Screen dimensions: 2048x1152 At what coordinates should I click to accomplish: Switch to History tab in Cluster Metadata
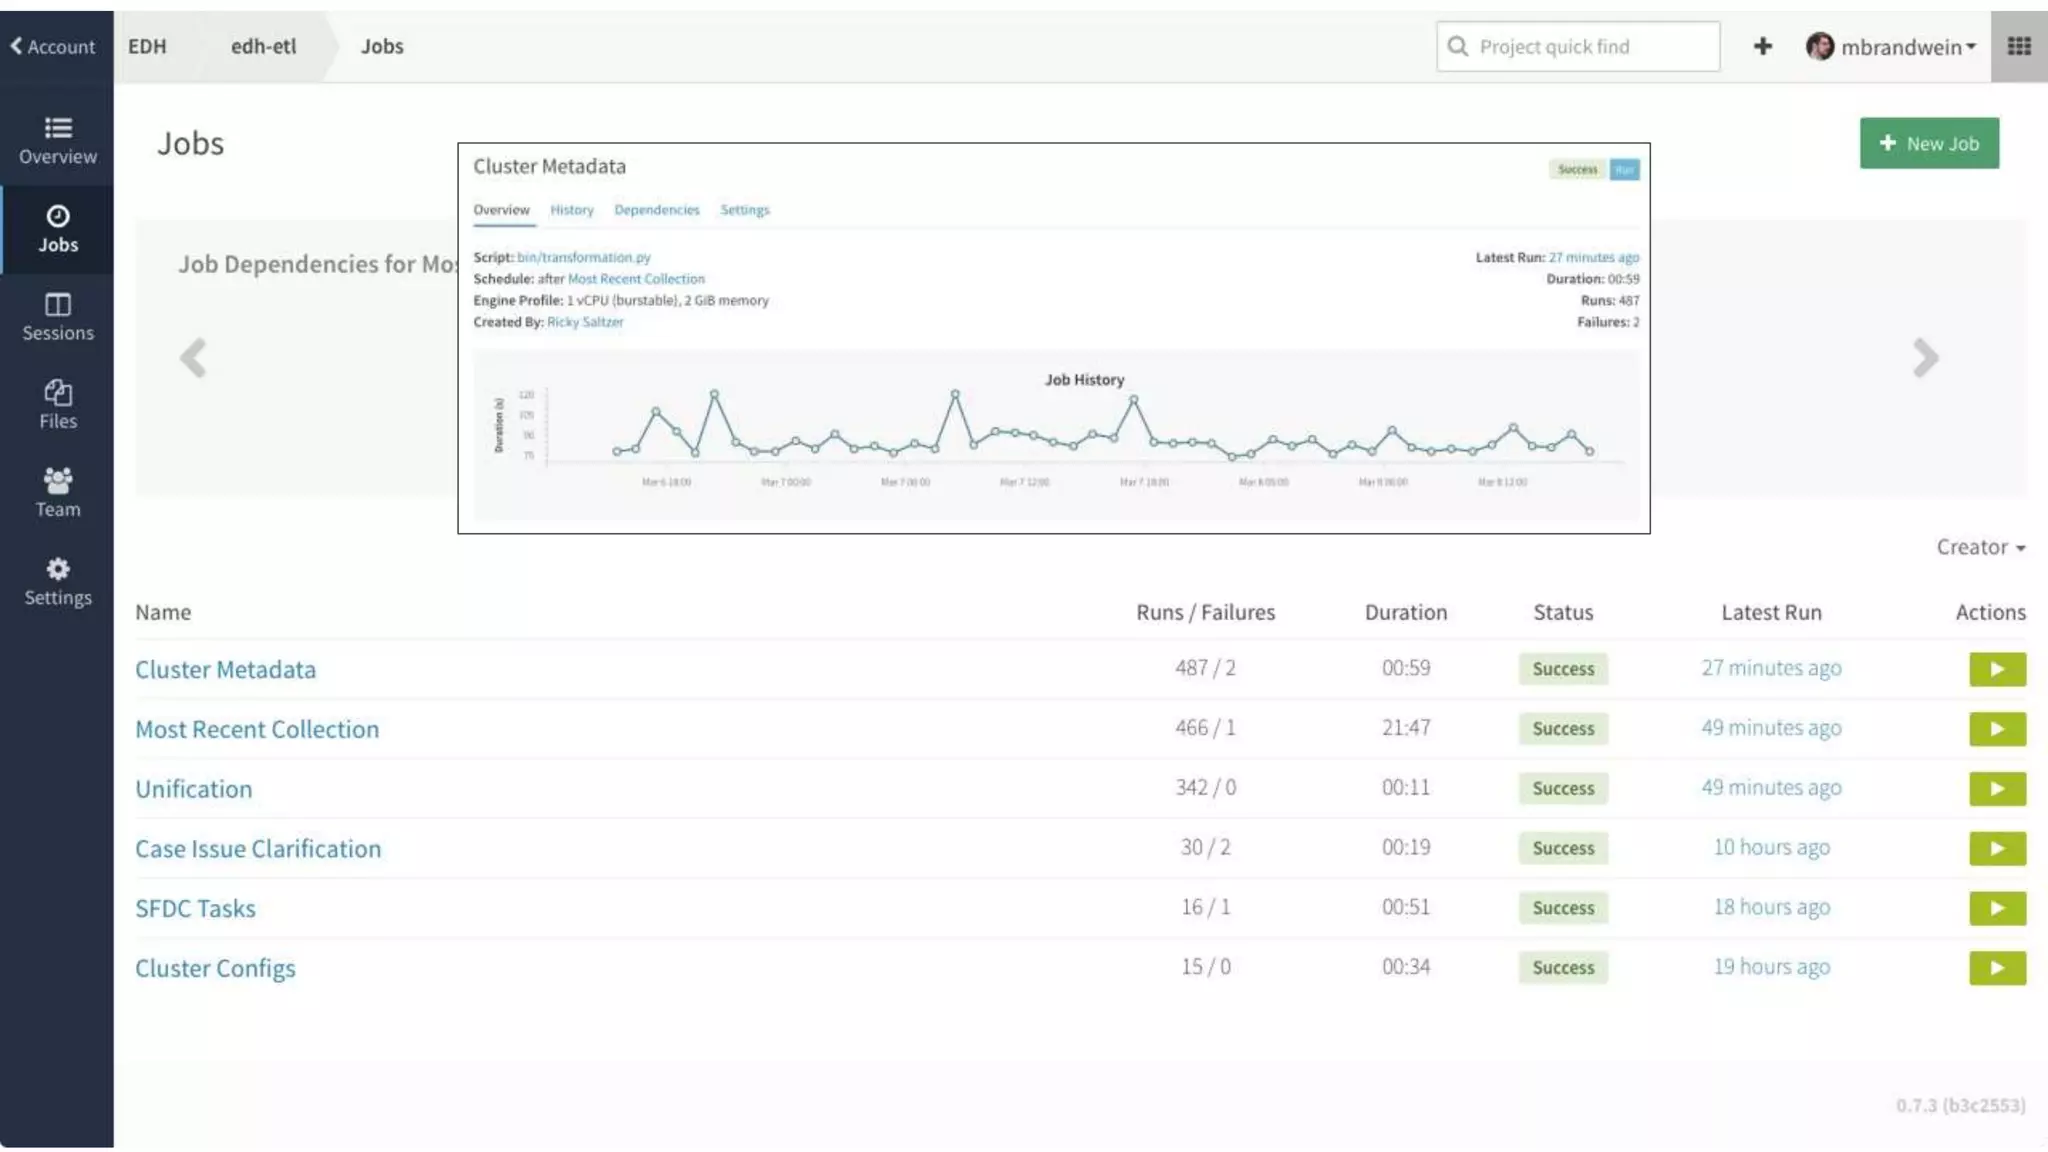point(571,210)
